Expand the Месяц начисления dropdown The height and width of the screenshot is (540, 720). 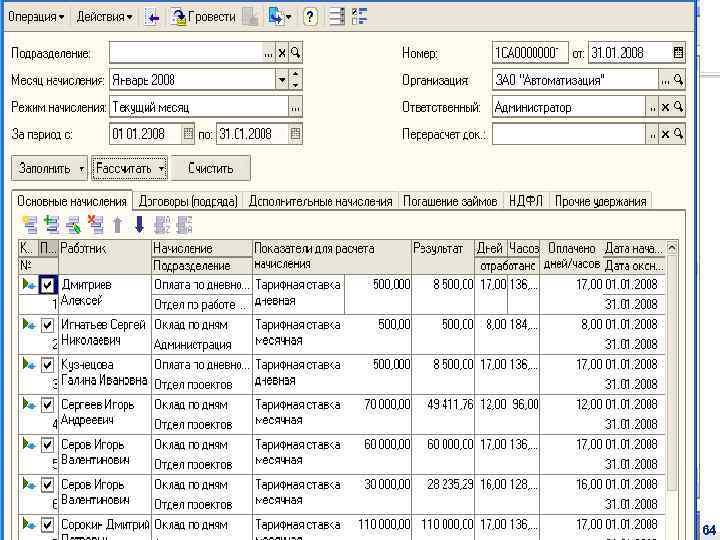click(282, 79)
